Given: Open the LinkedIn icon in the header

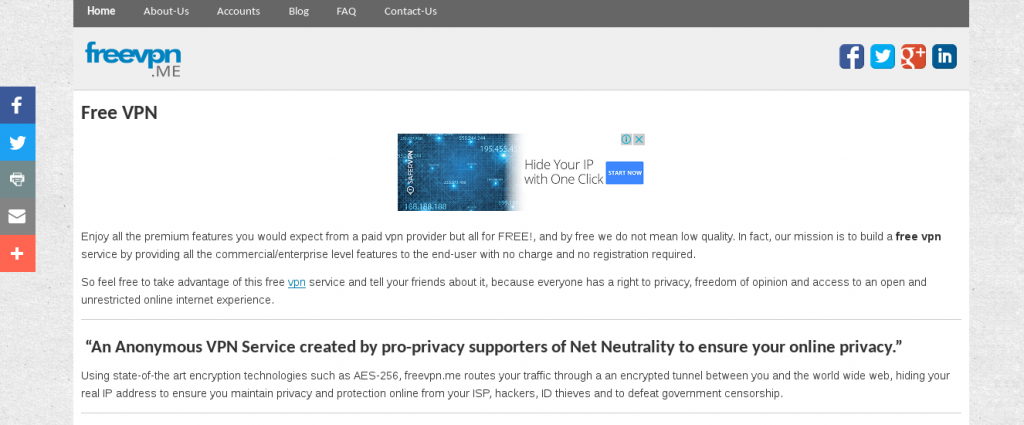Looking at the screenshot, I should coord(944,57).
